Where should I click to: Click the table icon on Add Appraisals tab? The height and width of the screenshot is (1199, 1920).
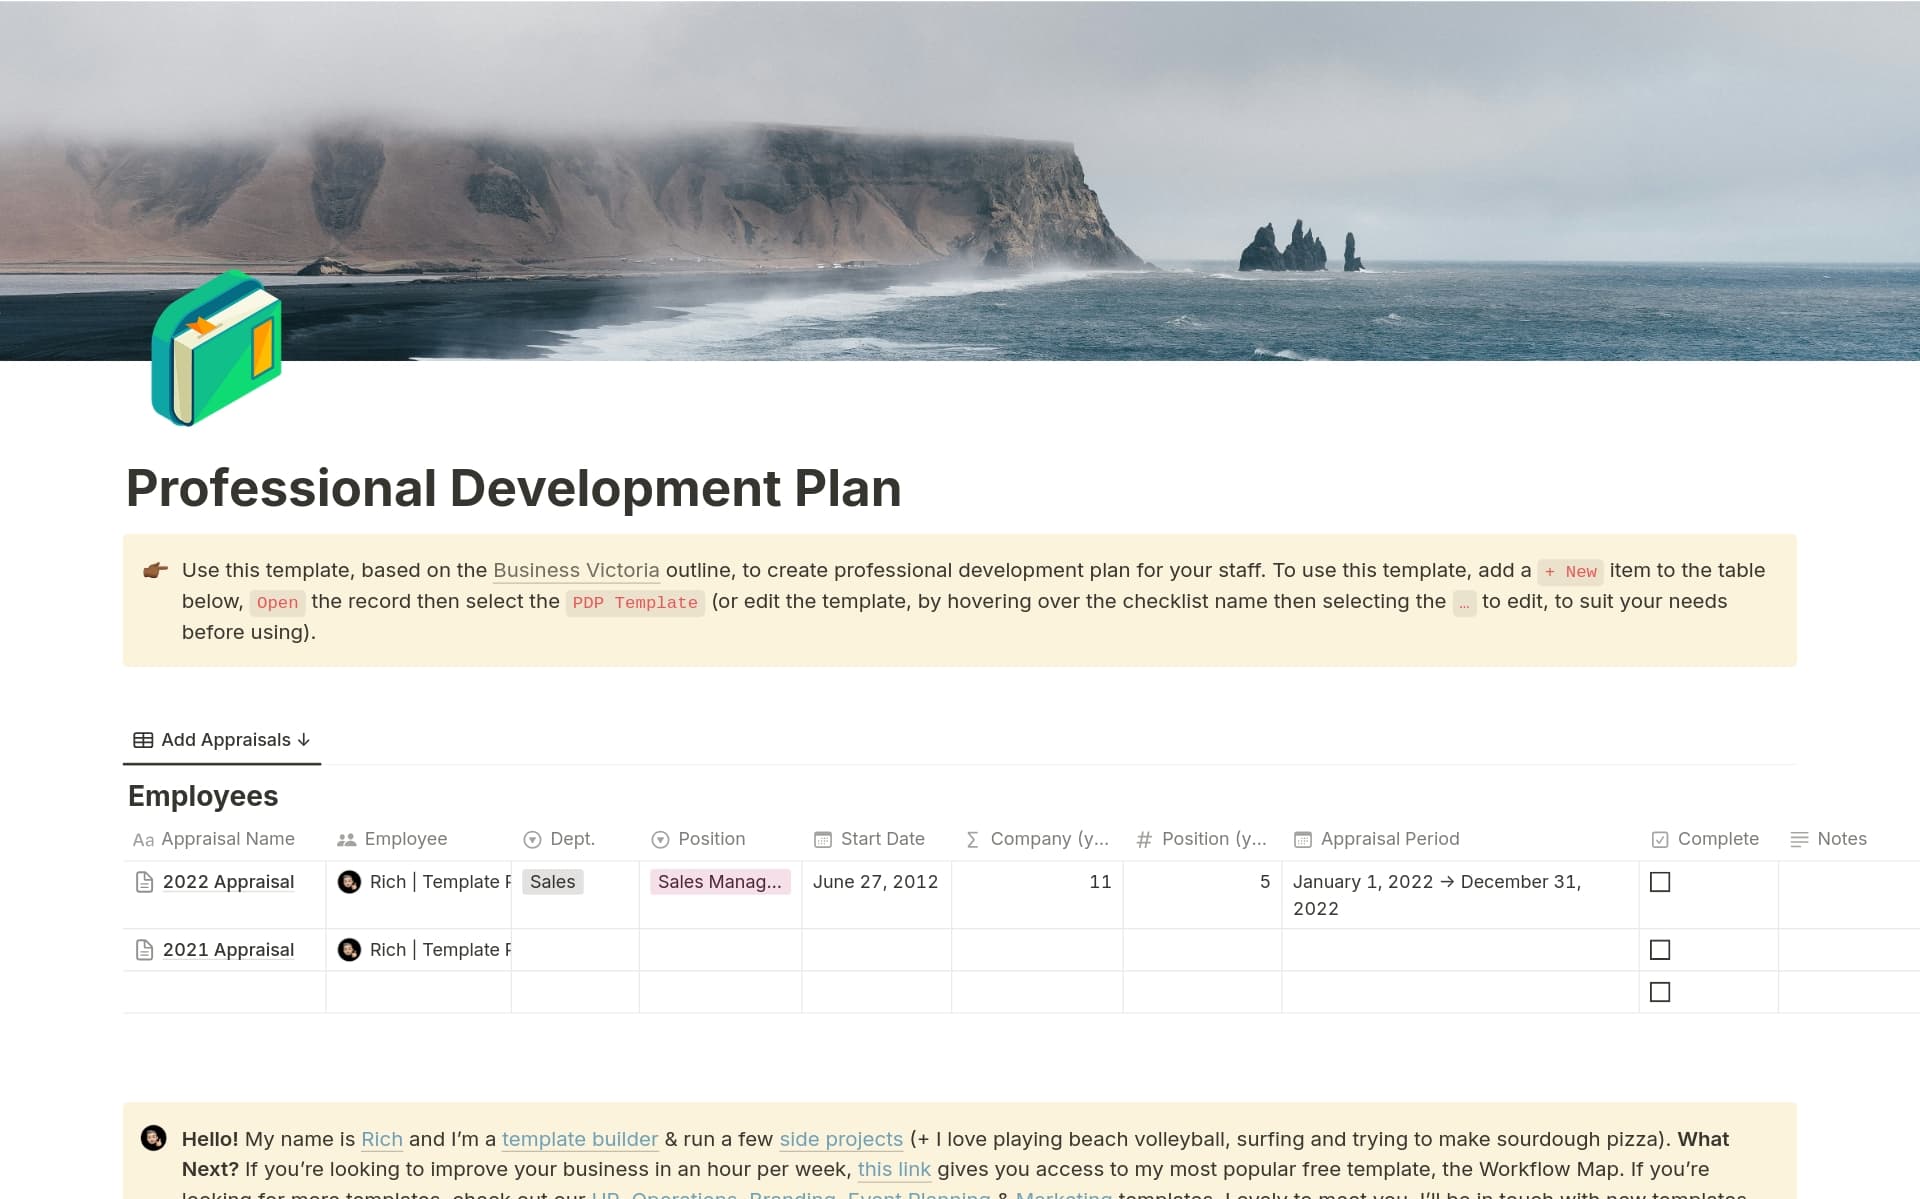click(143, 740)
